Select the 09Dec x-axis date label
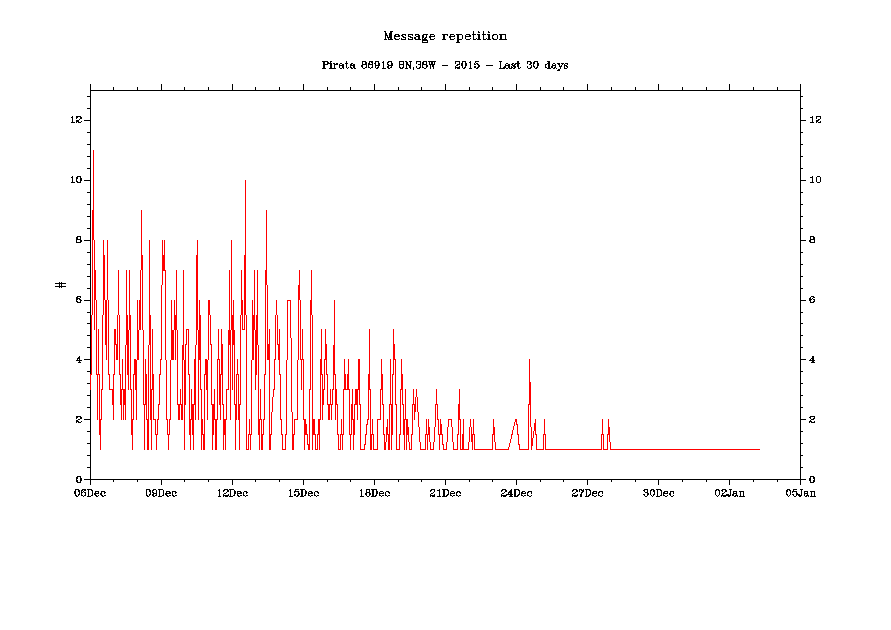Viewport: 891px width, 630px height. [x=161, y=493]
